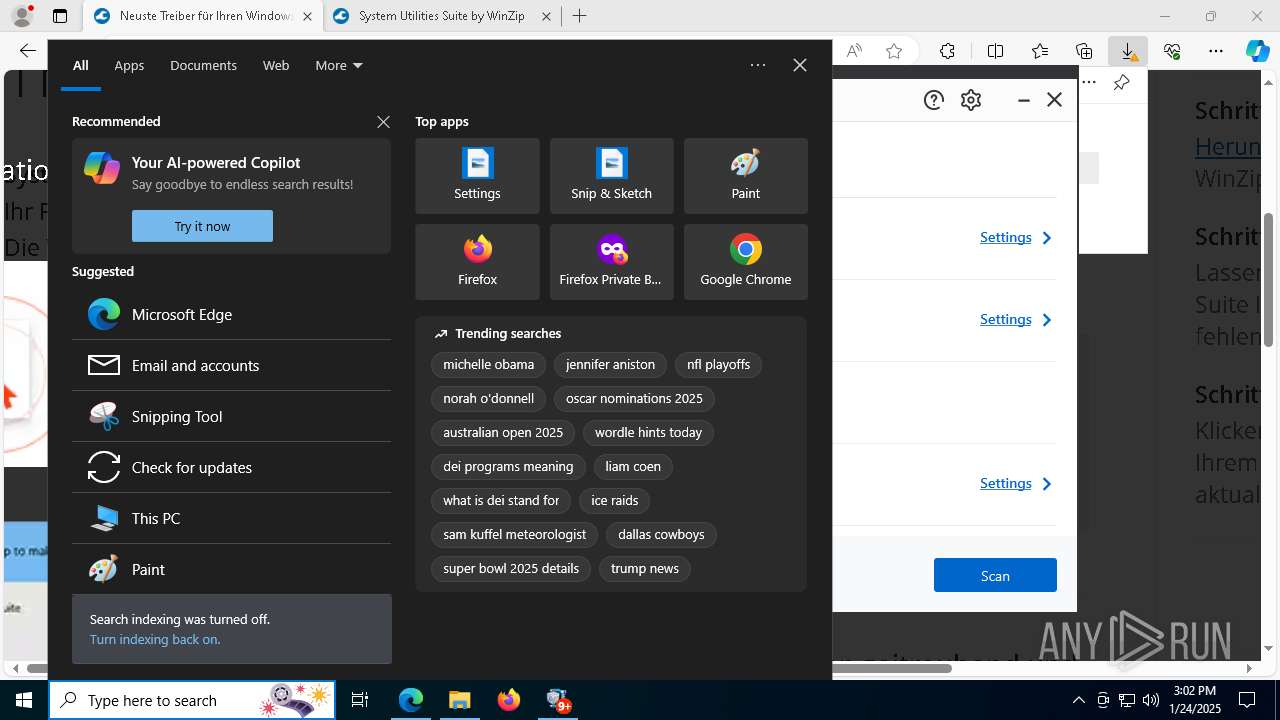Open the Browser essentials icon
The width and height of the screenshot is (1280, 720).
pos(1172,51)
